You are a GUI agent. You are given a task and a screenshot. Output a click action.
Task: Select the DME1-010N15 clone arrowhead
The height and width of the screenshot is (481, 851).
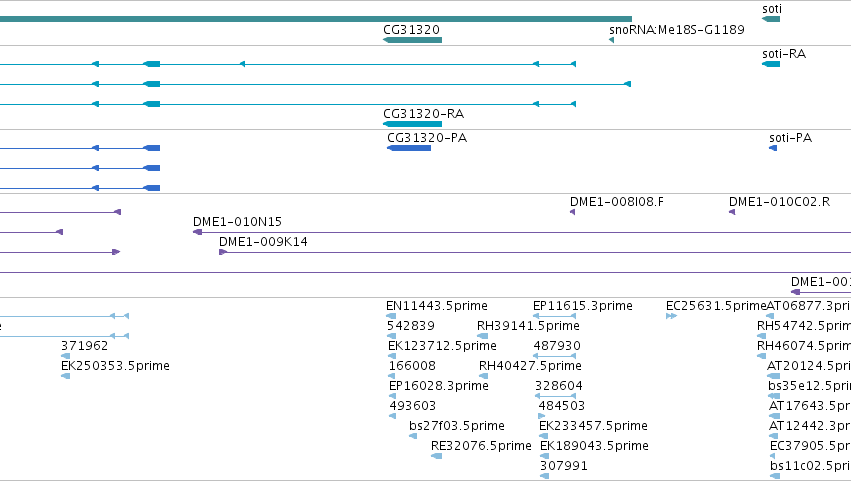[x=198, y=232]
